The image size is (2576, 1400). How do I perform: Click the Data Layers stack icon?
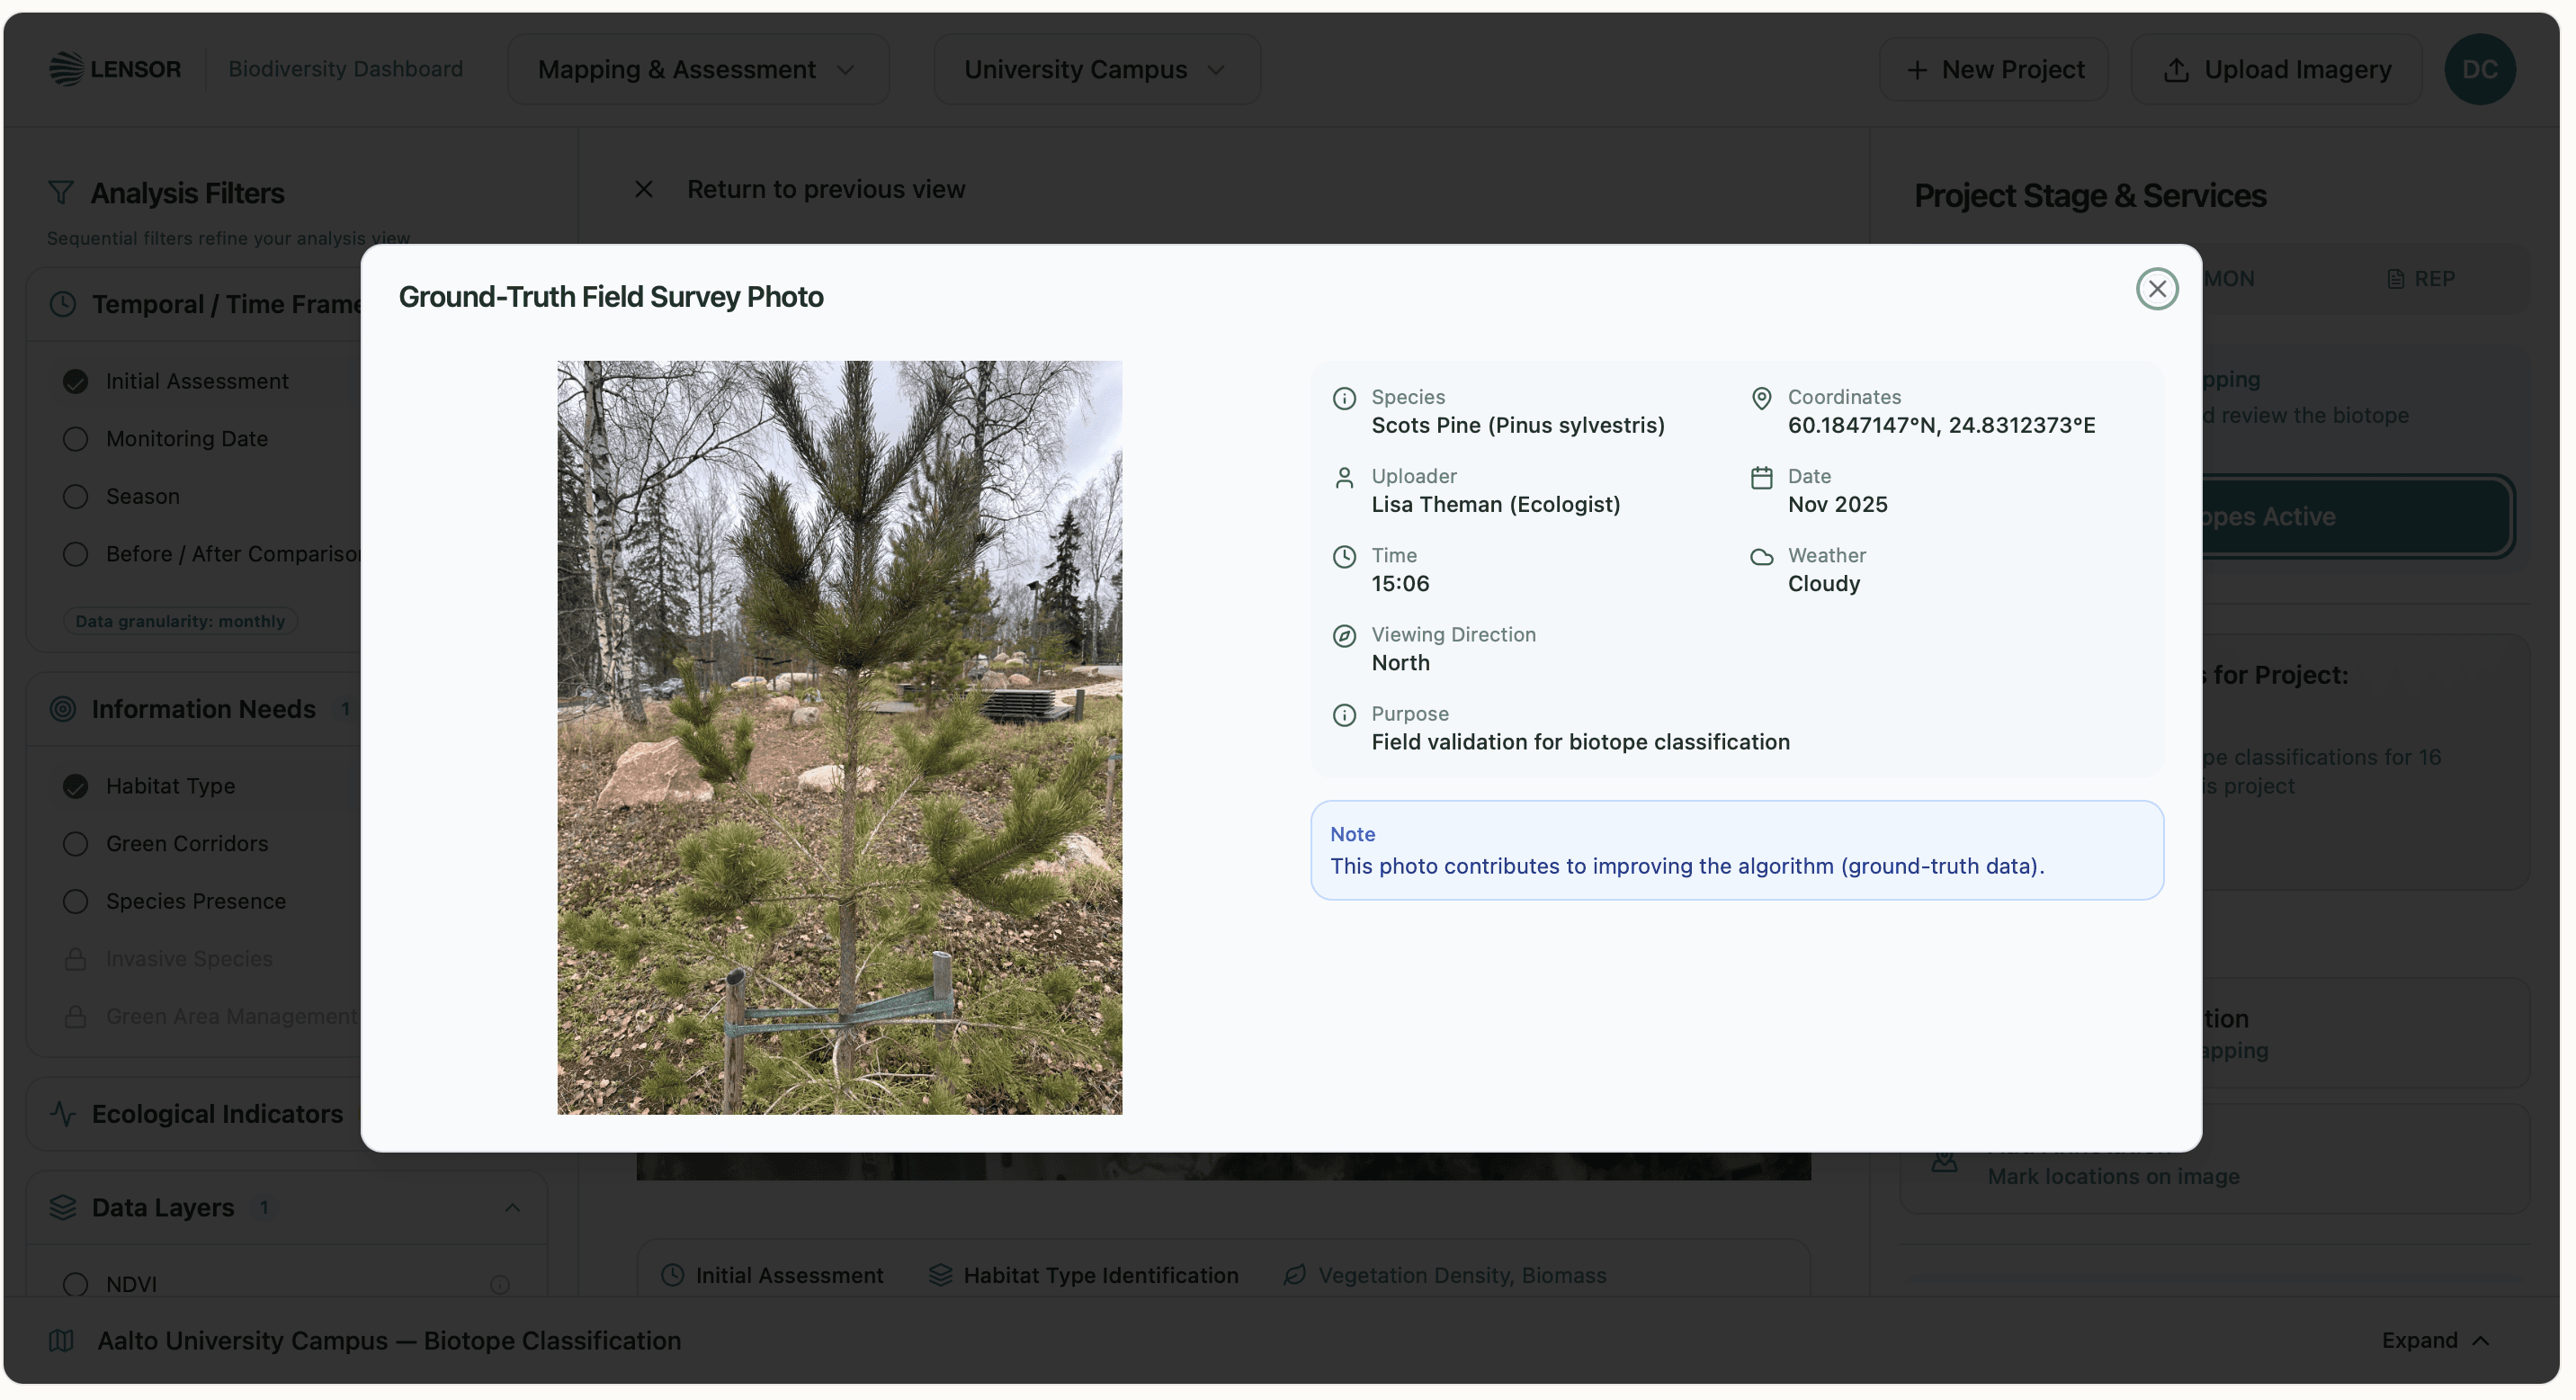pos(63,1207)
